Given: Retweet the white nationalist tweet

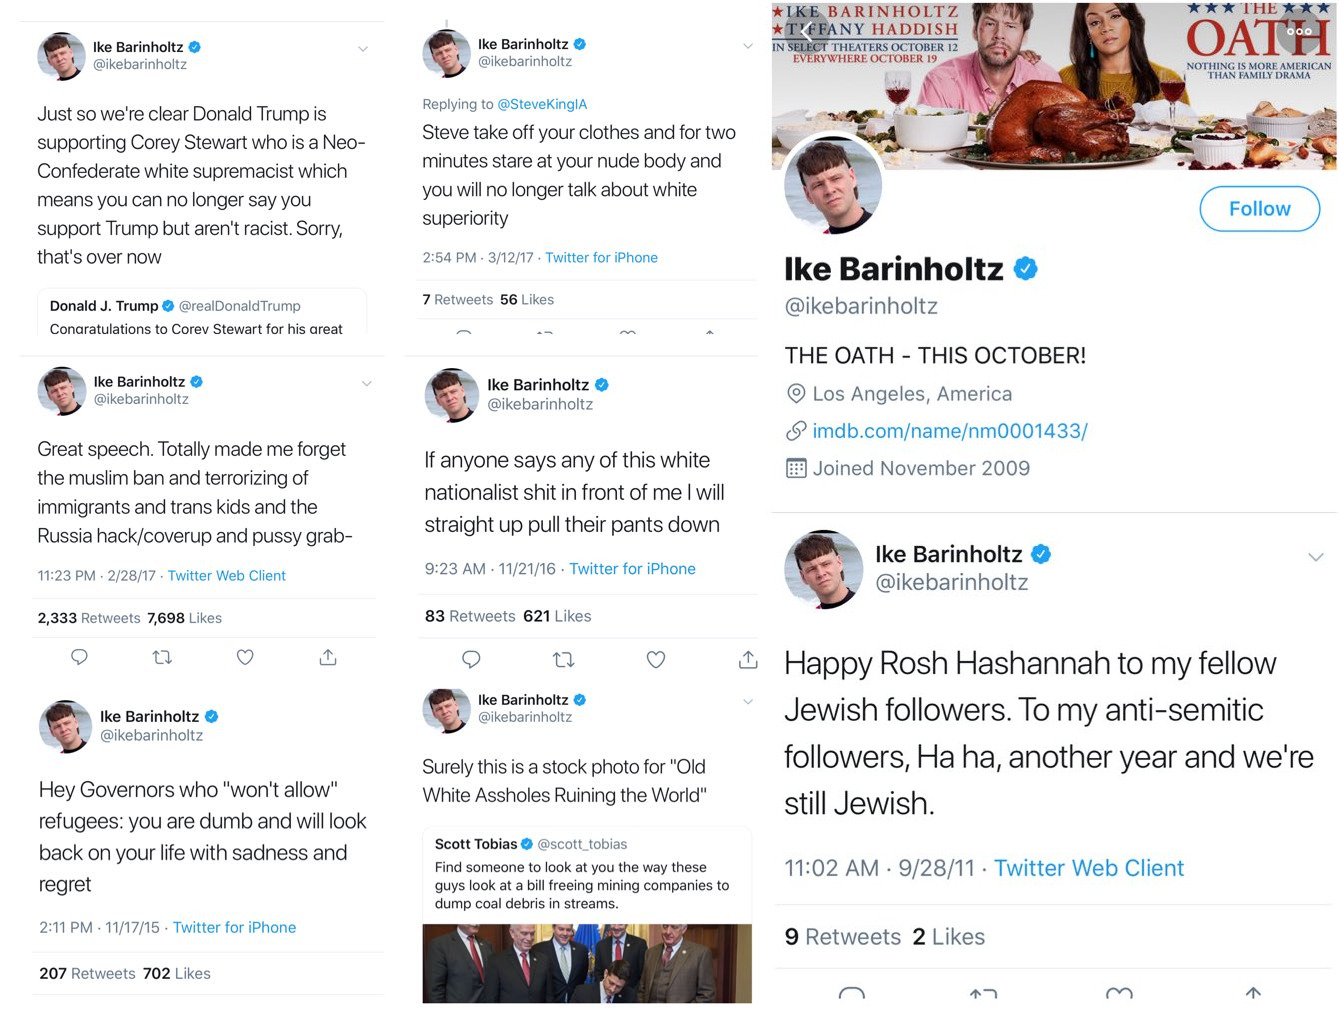Looking at the screenshot, I should click(564, 660).
